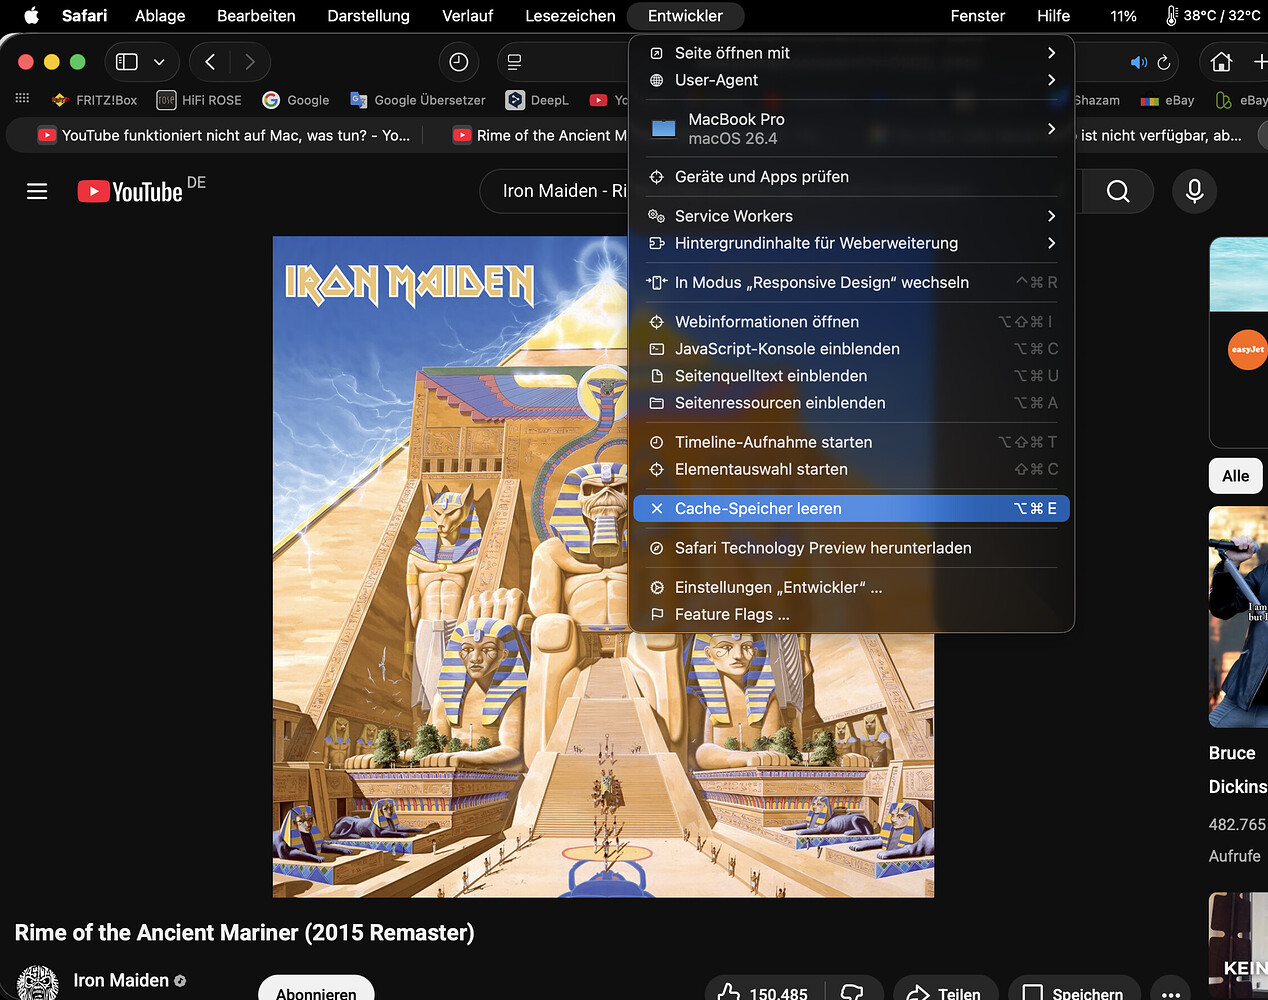Click the Abonnieren button

coord(316,990)
